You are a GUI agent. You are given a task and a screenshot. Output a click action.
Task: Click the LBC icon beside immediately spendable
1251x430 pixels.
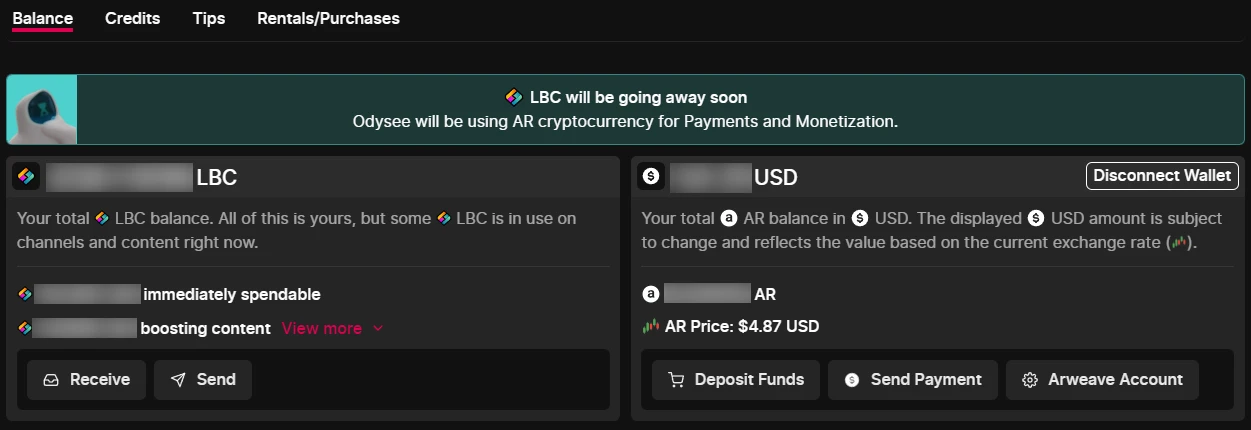point(25,294)
